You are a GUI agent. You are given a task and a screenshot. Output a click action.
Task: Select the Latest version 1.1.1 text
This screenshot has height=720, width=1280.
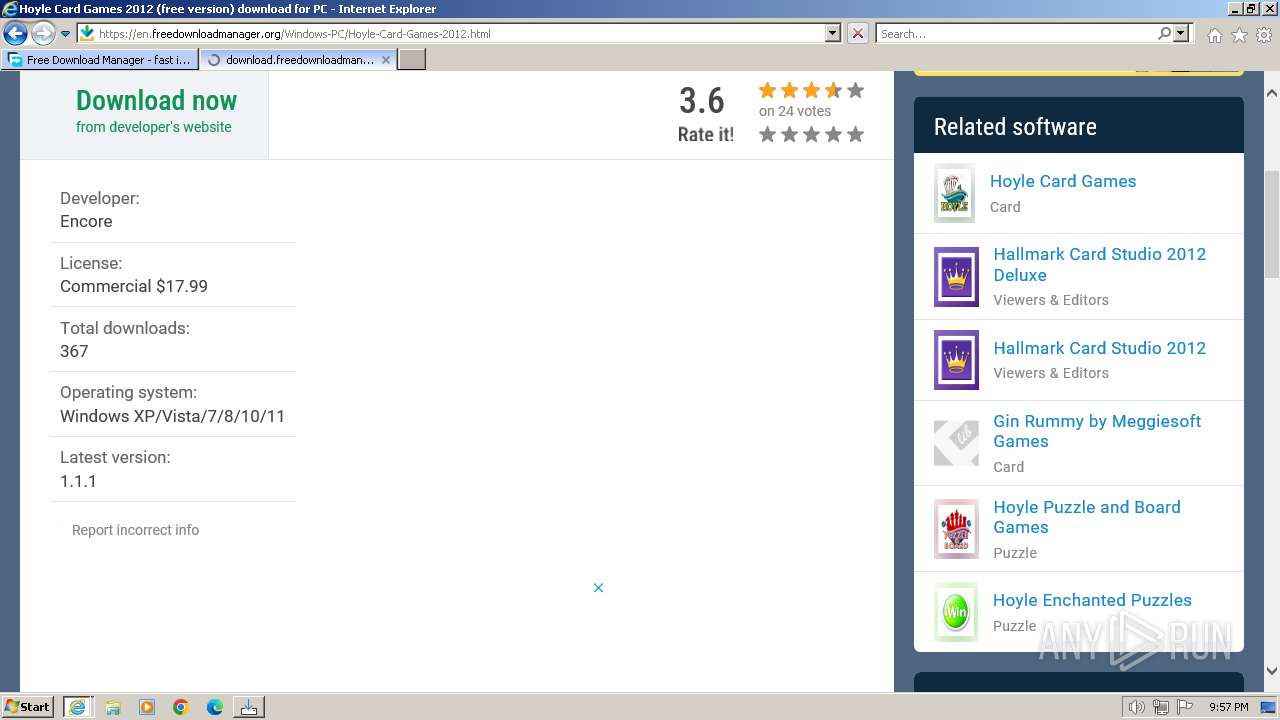(x=78, y=481)
